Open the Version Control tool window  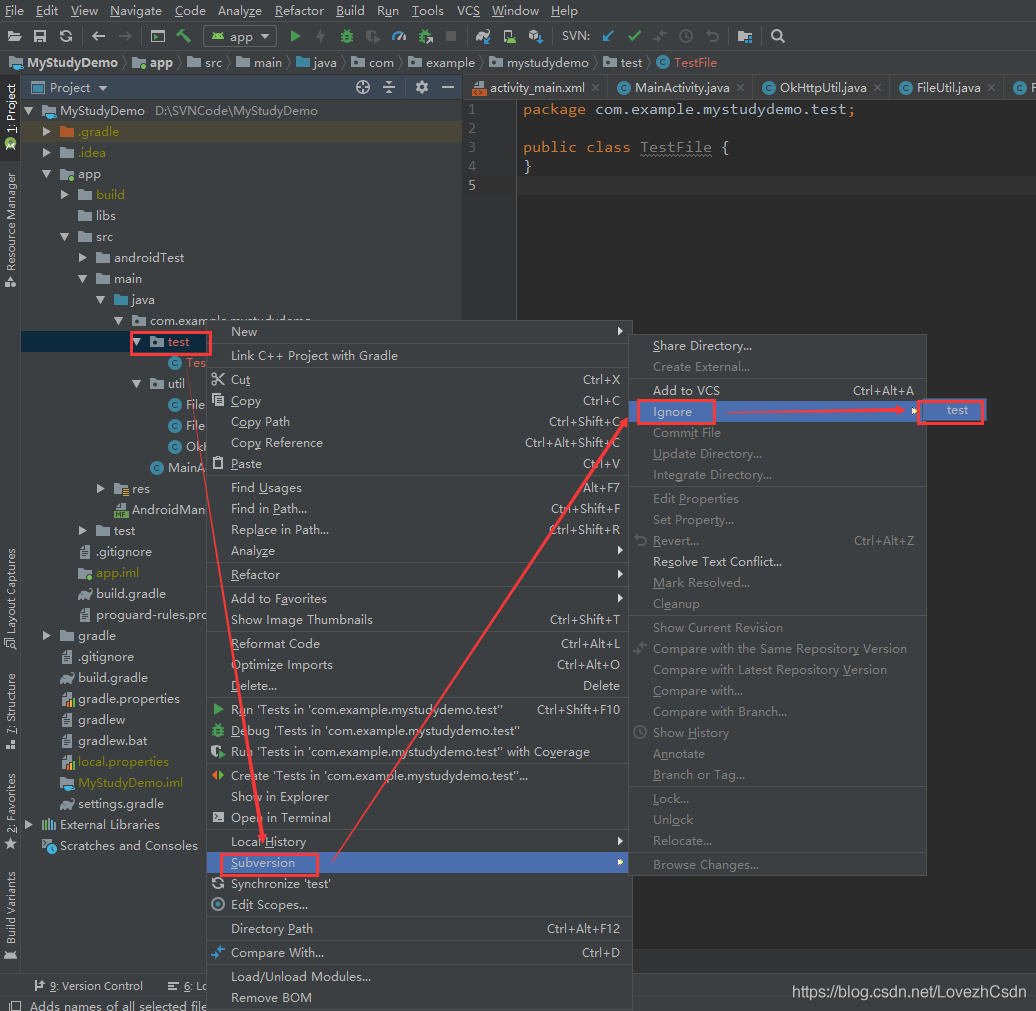pyautogui.click(x=88, y=986)
